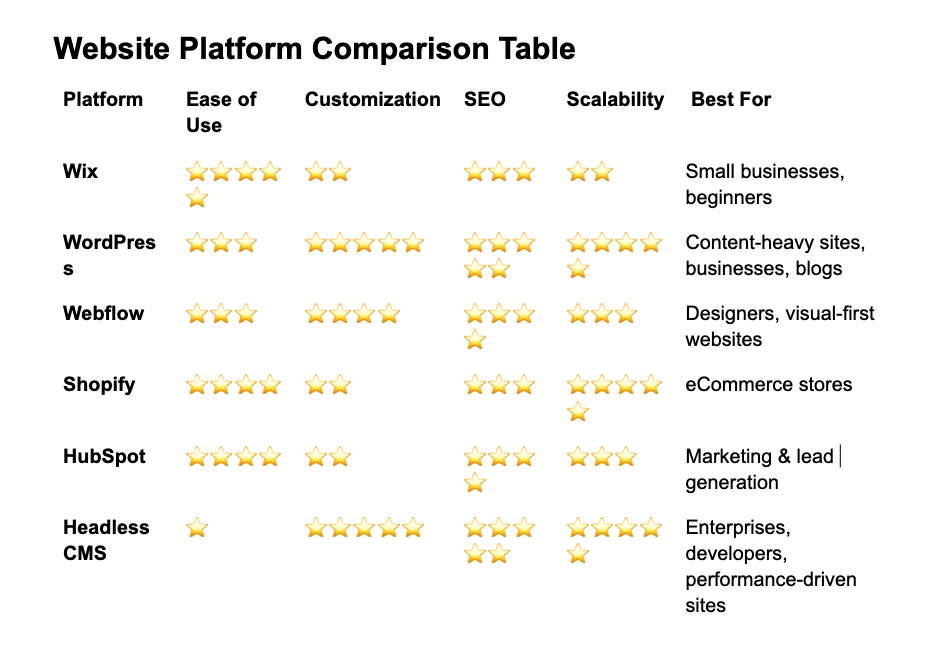This screenshot has height=651, width=939.
Task: Click the Platform column header
Action: point(103,99)
